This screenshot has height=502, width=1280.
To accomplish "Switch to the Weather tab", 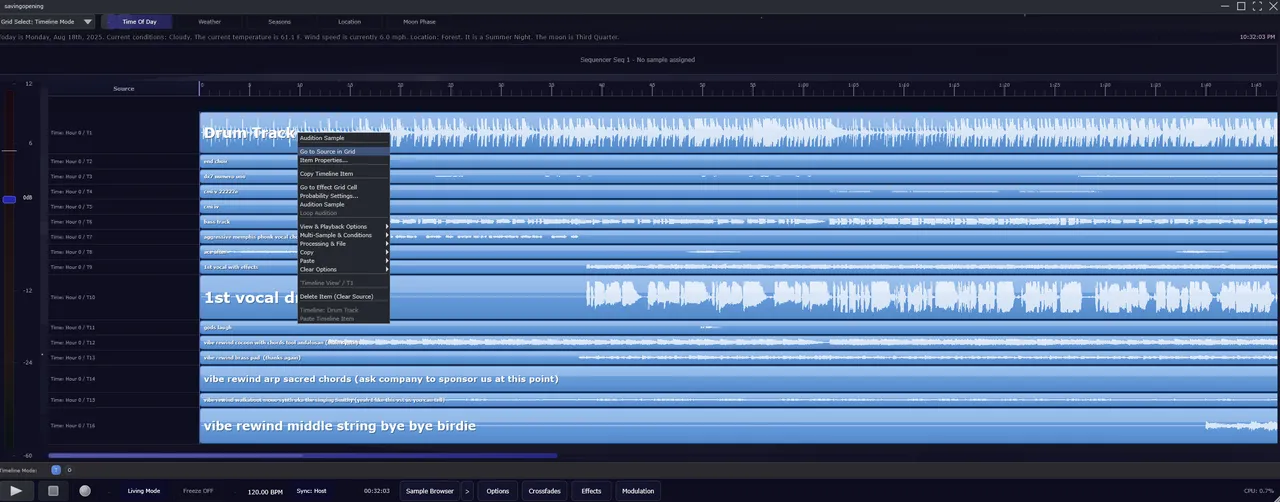I will (x=209, y=21).
